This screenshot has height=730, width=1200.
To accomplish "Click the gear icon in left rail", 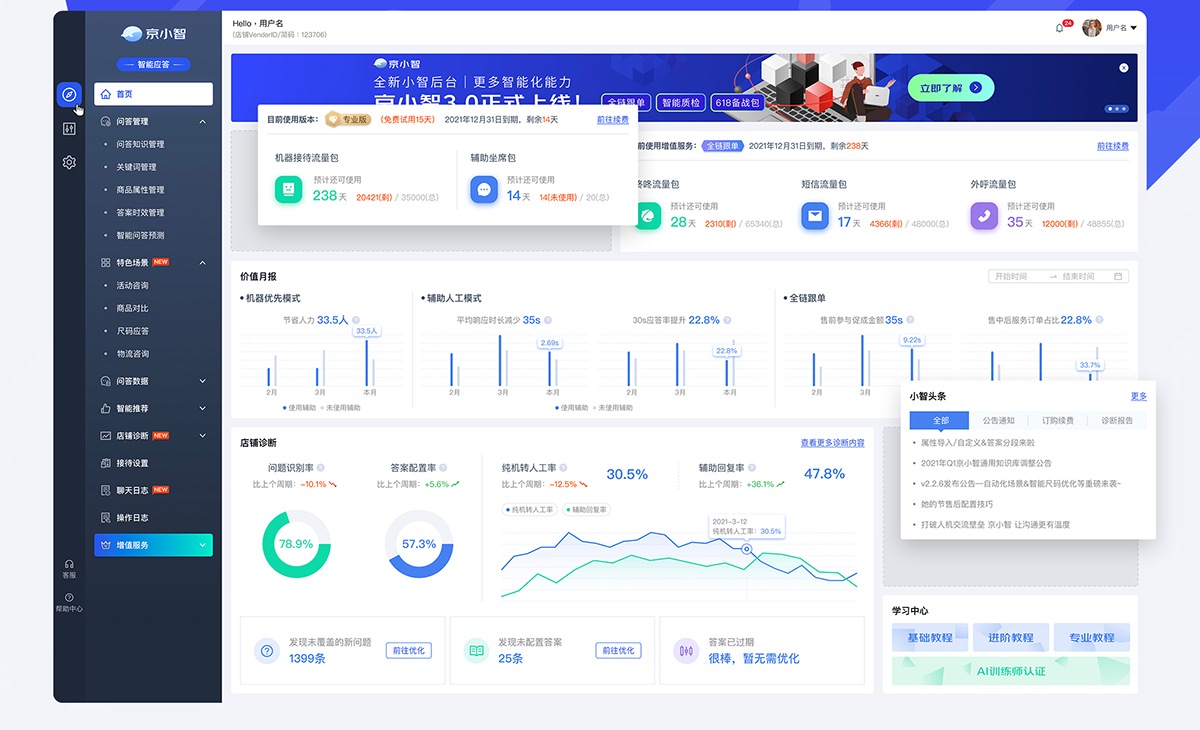I will point(69,162).
